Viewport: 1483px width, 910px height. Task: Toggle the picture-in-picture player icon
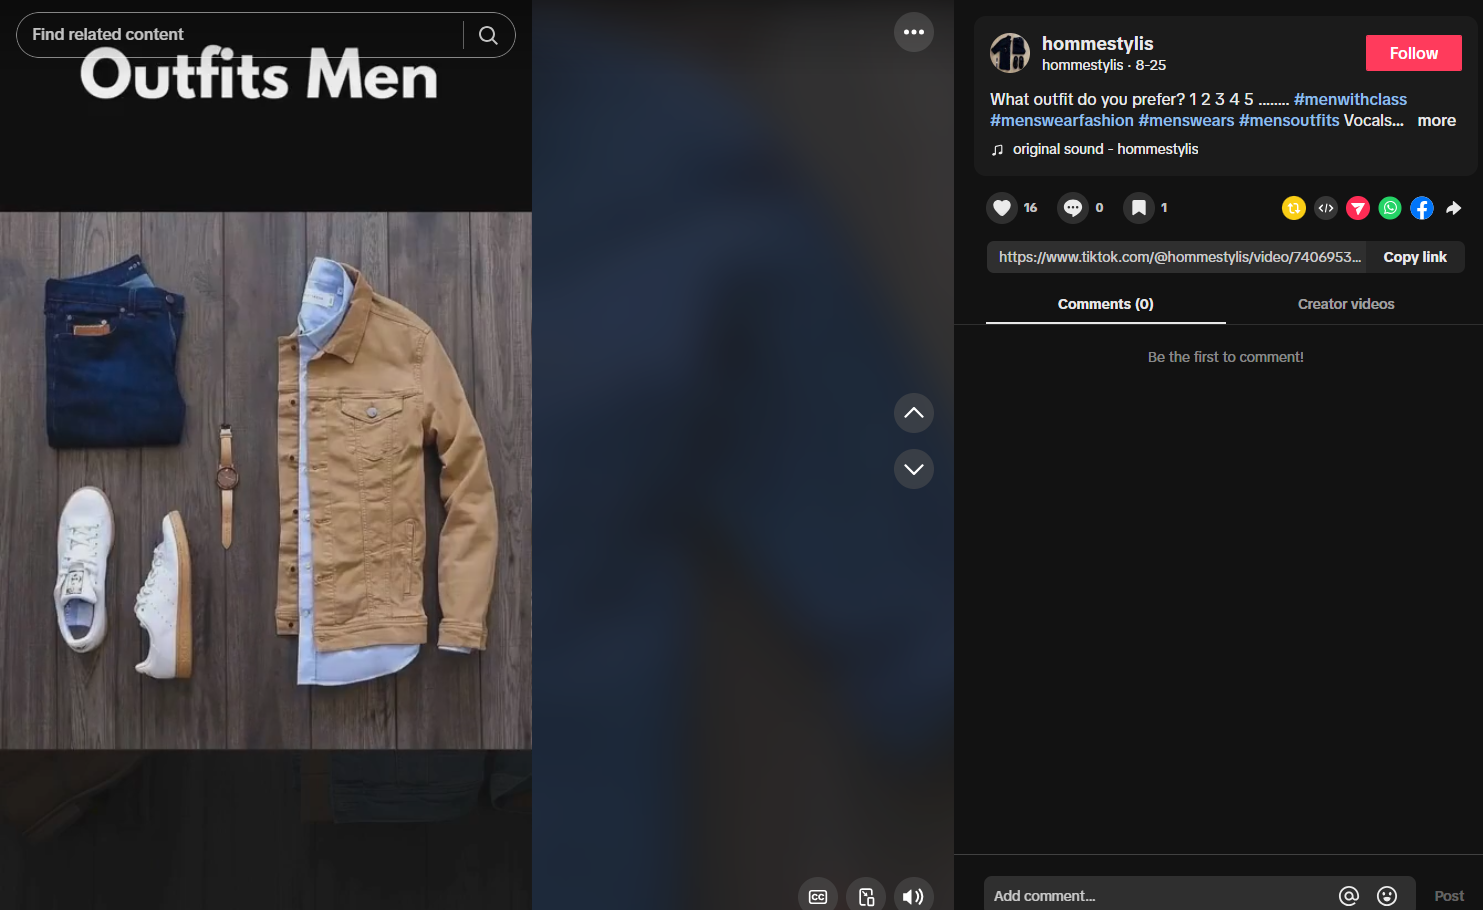[866, 896]
